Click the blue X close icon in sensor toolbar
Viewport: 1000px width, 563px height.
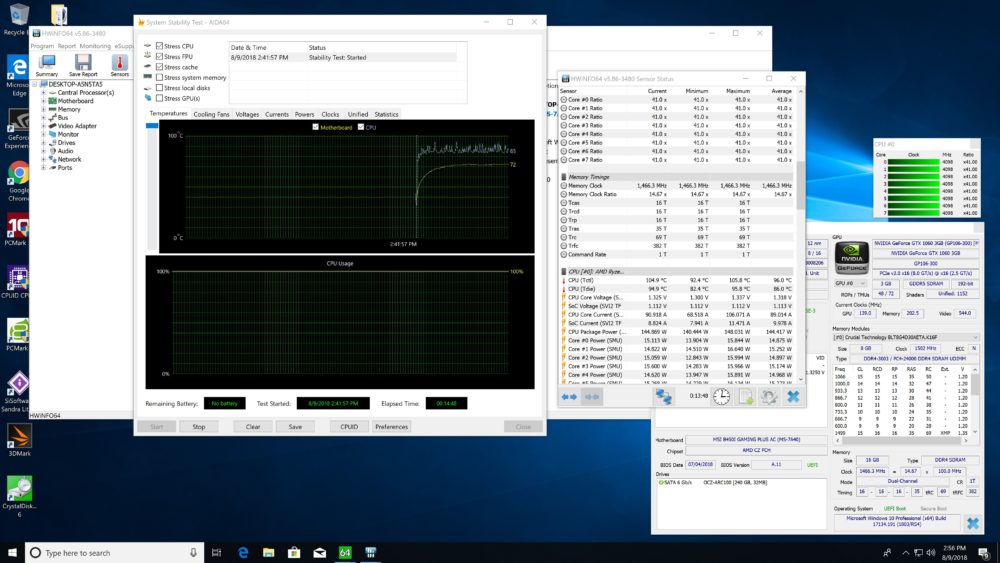point(793,397)
